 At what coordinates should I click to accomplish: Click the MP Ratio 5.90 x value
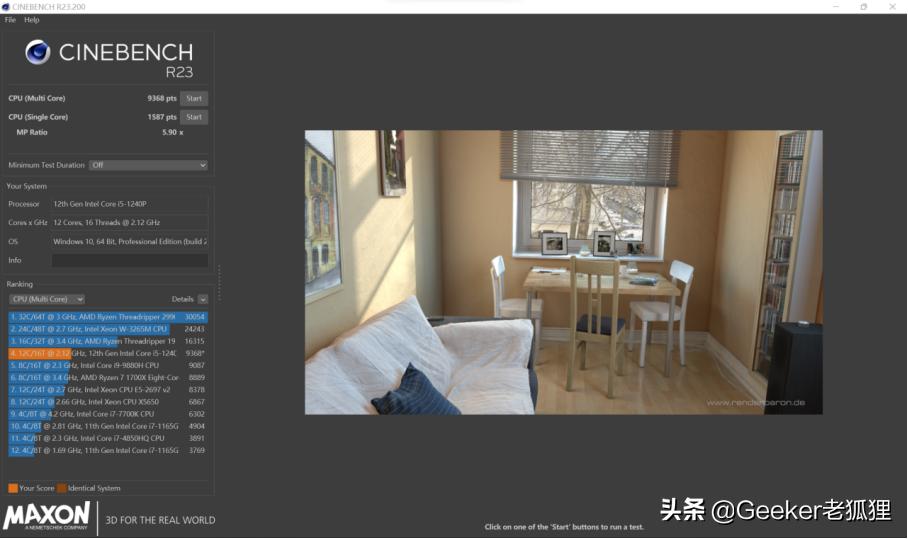coord(173,132)
